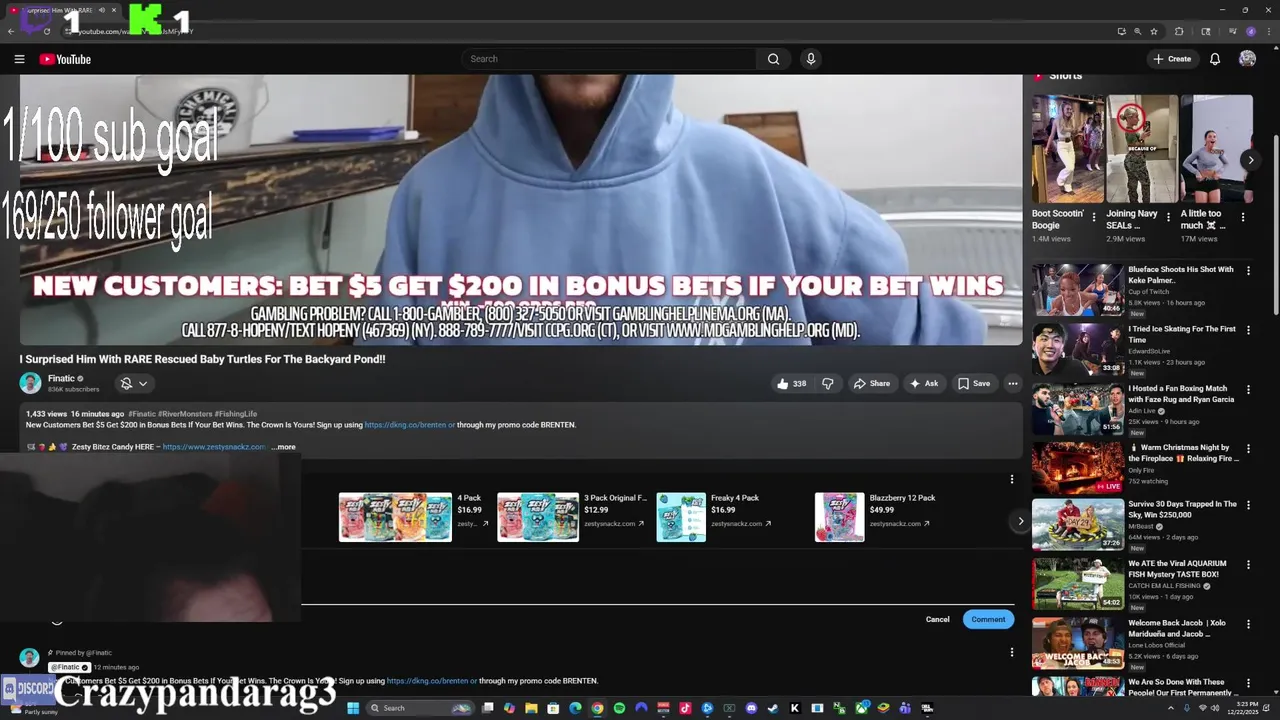This screenshot has height=720, width=1280.
Task: Open the Finatic channel avatar
Action: [x=30, y=383]
